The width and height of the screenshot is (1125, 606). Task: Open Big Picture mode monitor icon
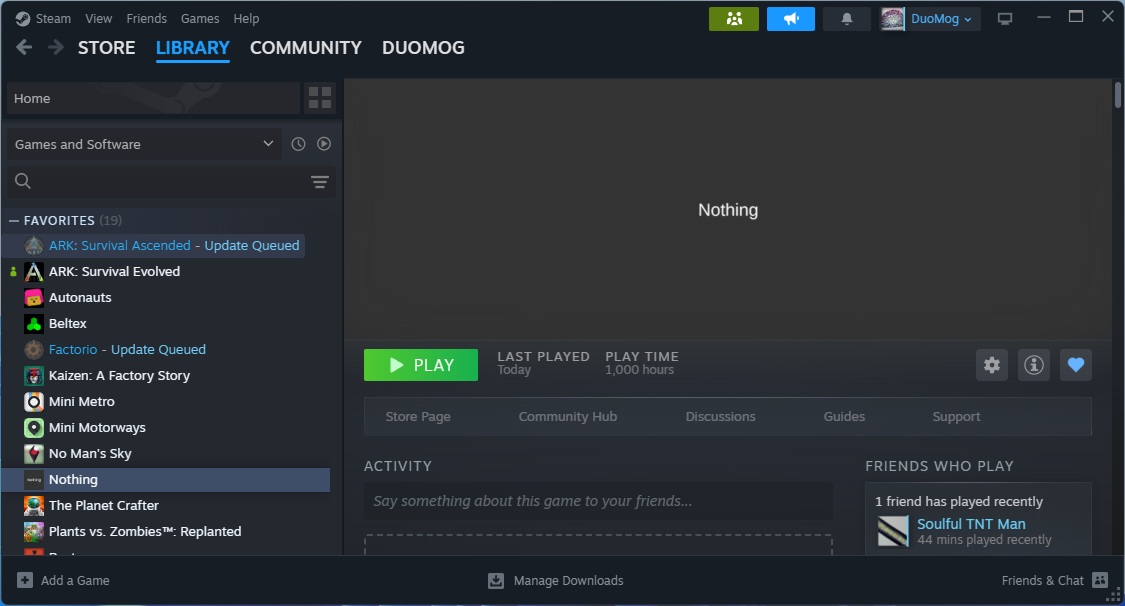click(x=1005, y=19)
